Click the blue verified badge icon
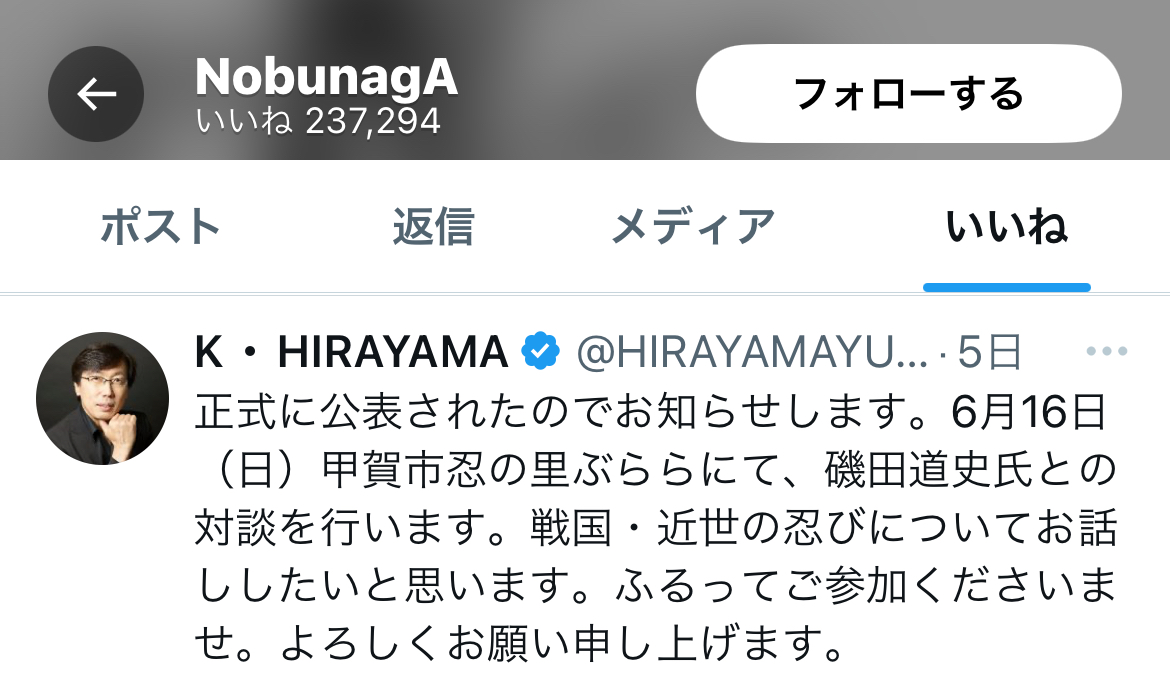The height and width of the screenshot is (689, 1170). tap(541, 351)
